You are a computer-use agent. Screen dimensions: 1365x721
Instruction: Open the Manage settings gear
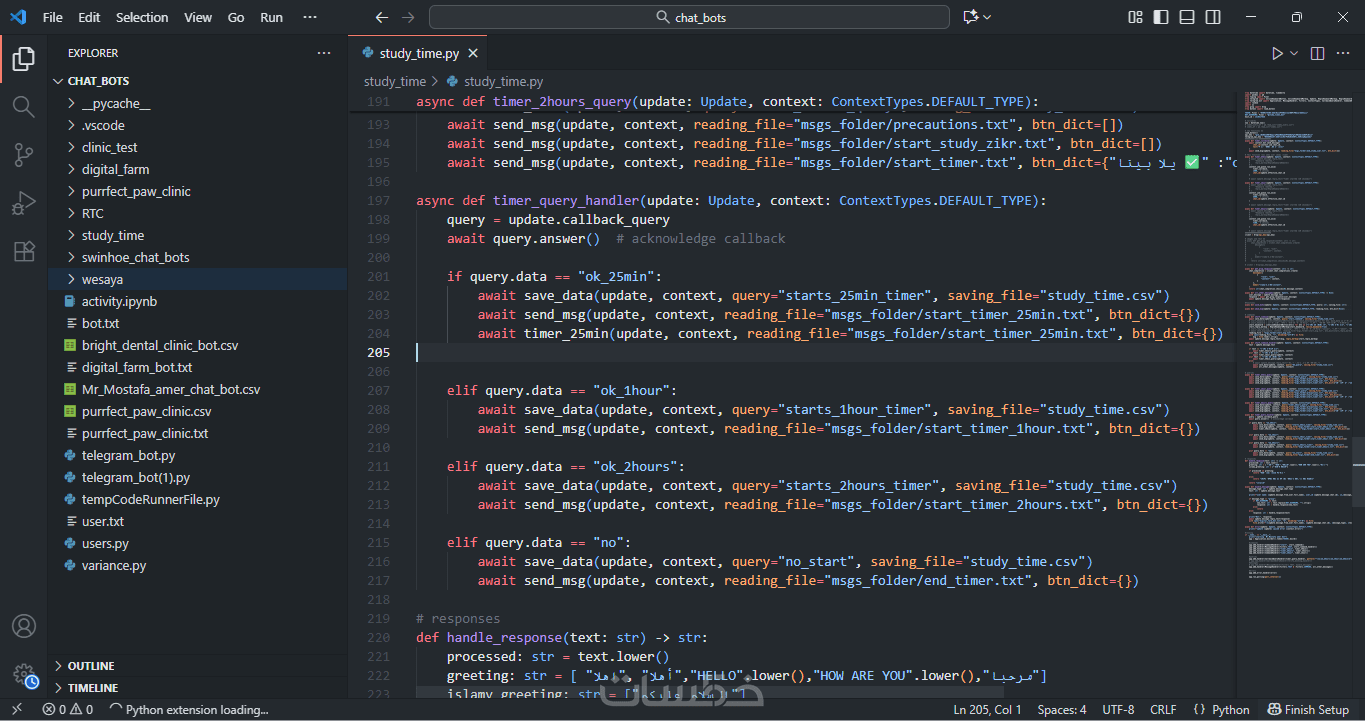coord(23,674)
